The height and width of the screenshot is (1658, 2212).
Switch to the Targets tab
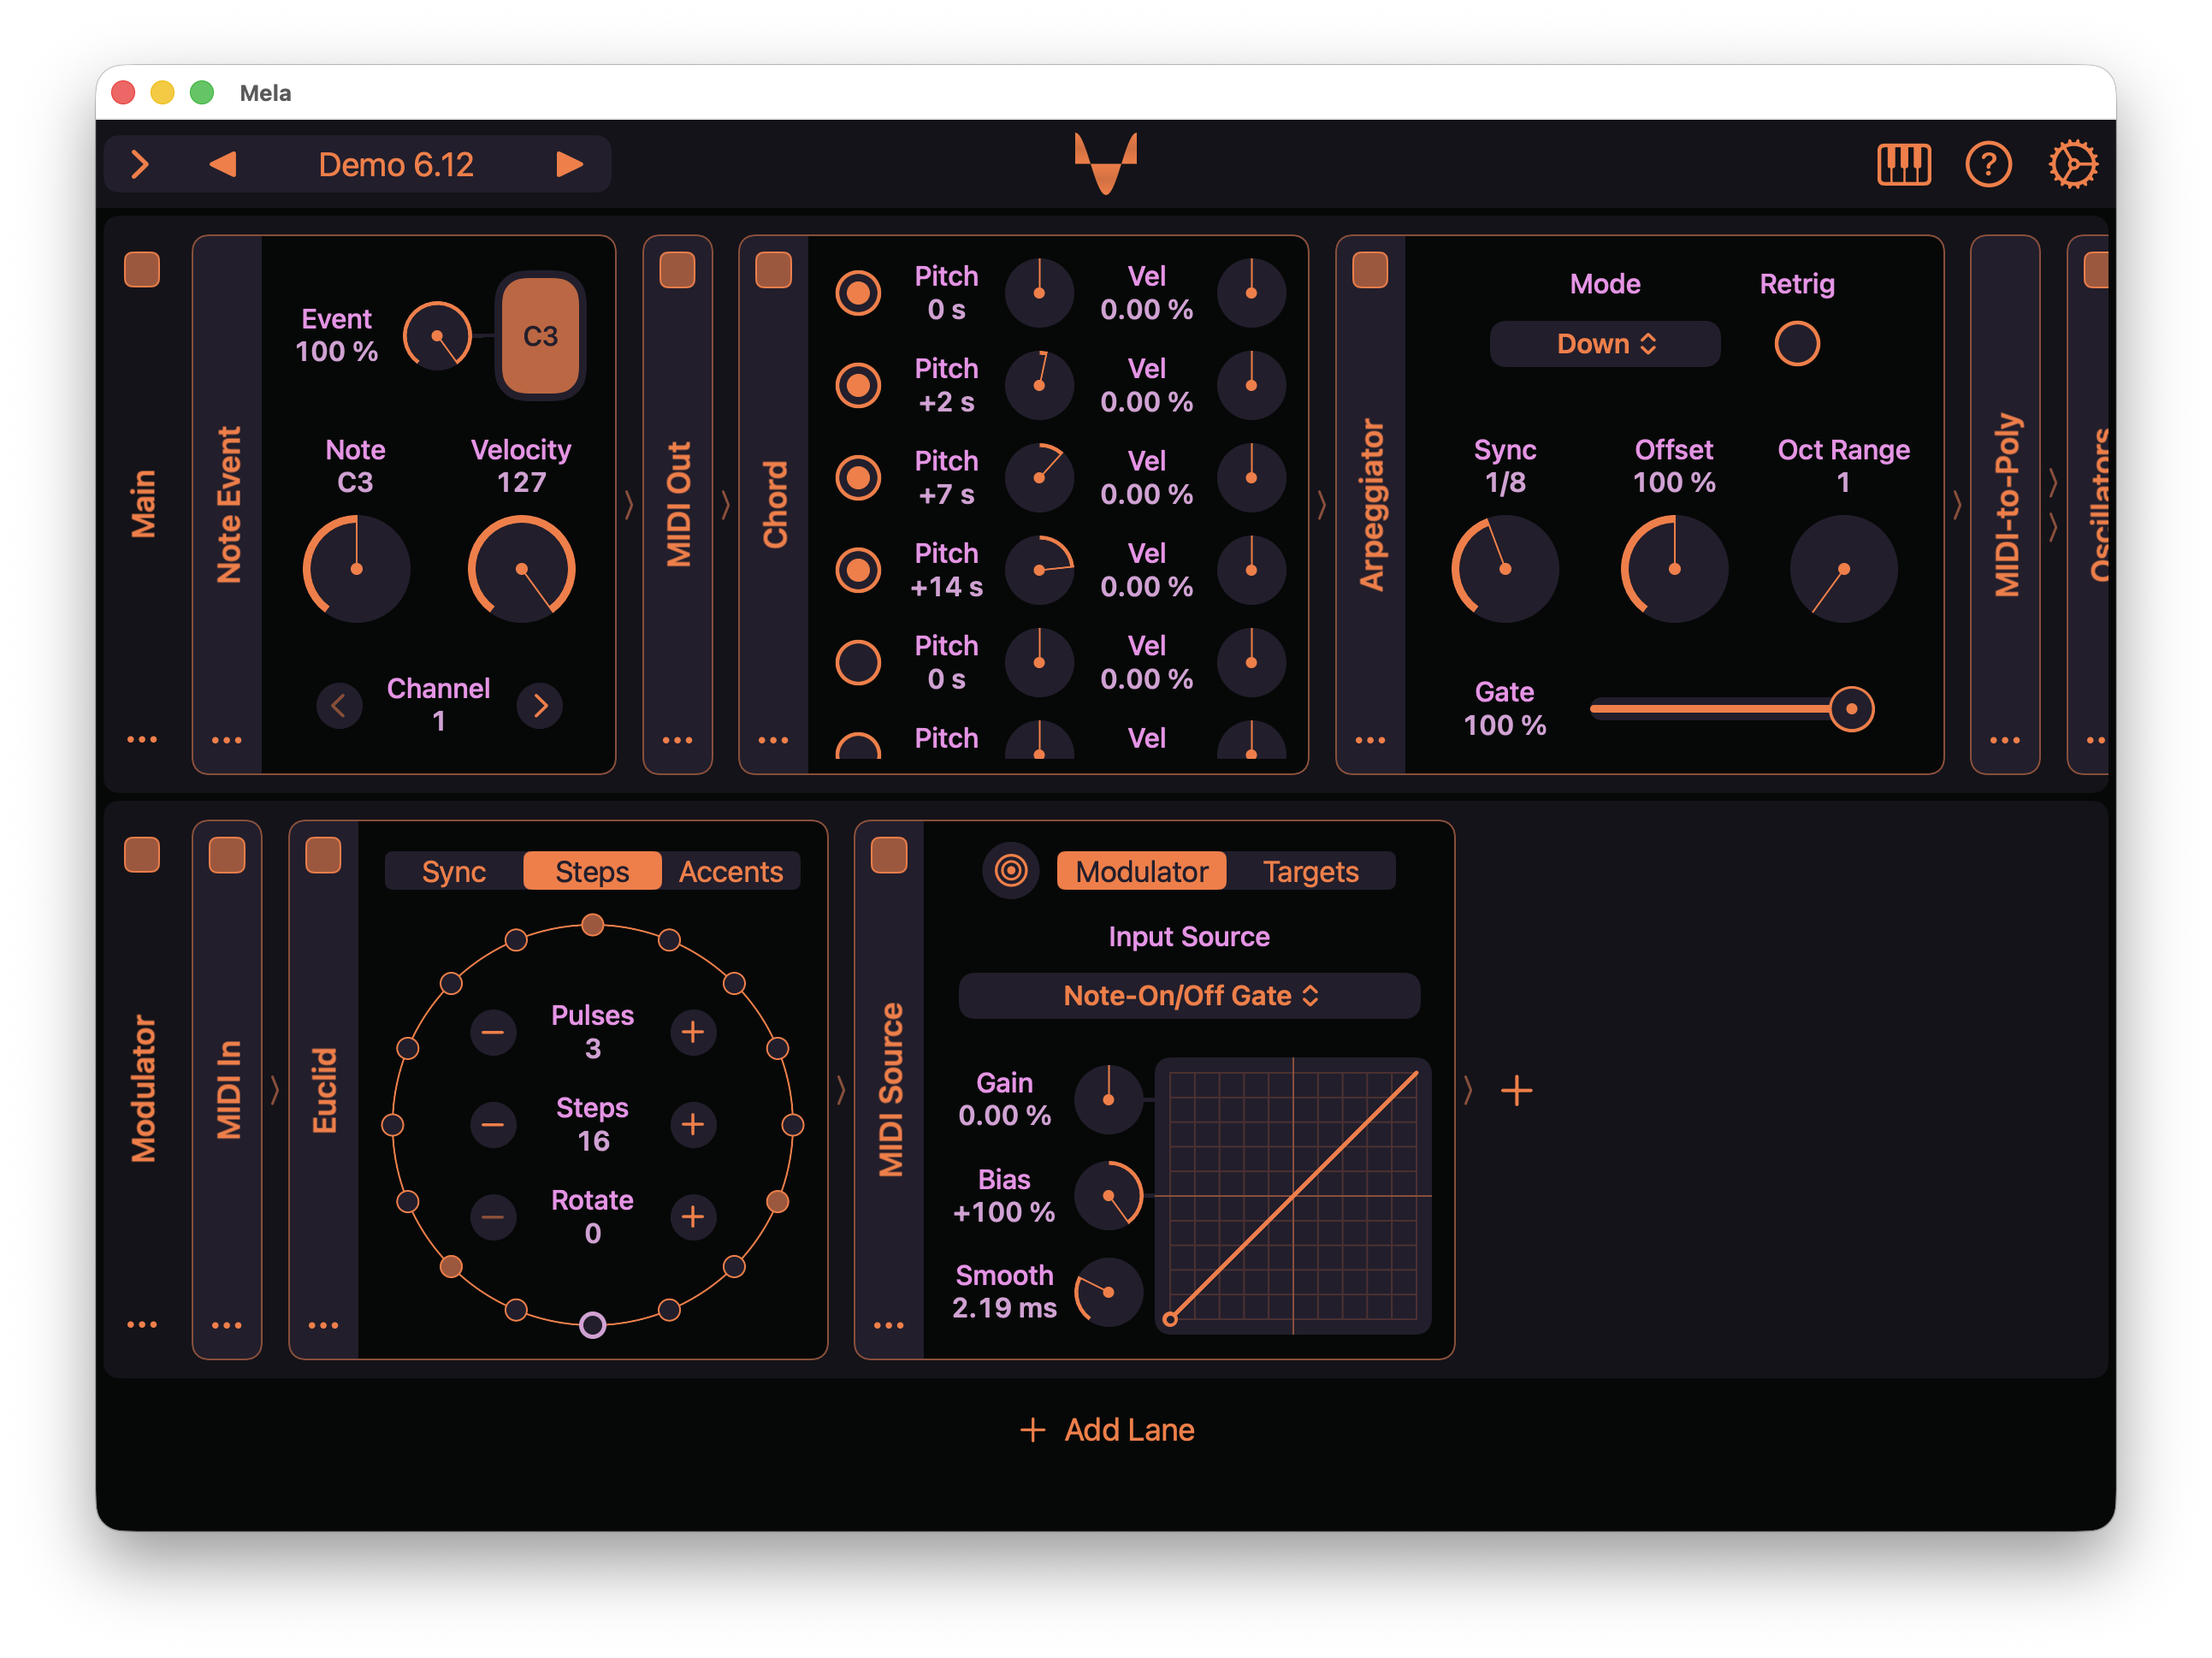click(1310, 872)
